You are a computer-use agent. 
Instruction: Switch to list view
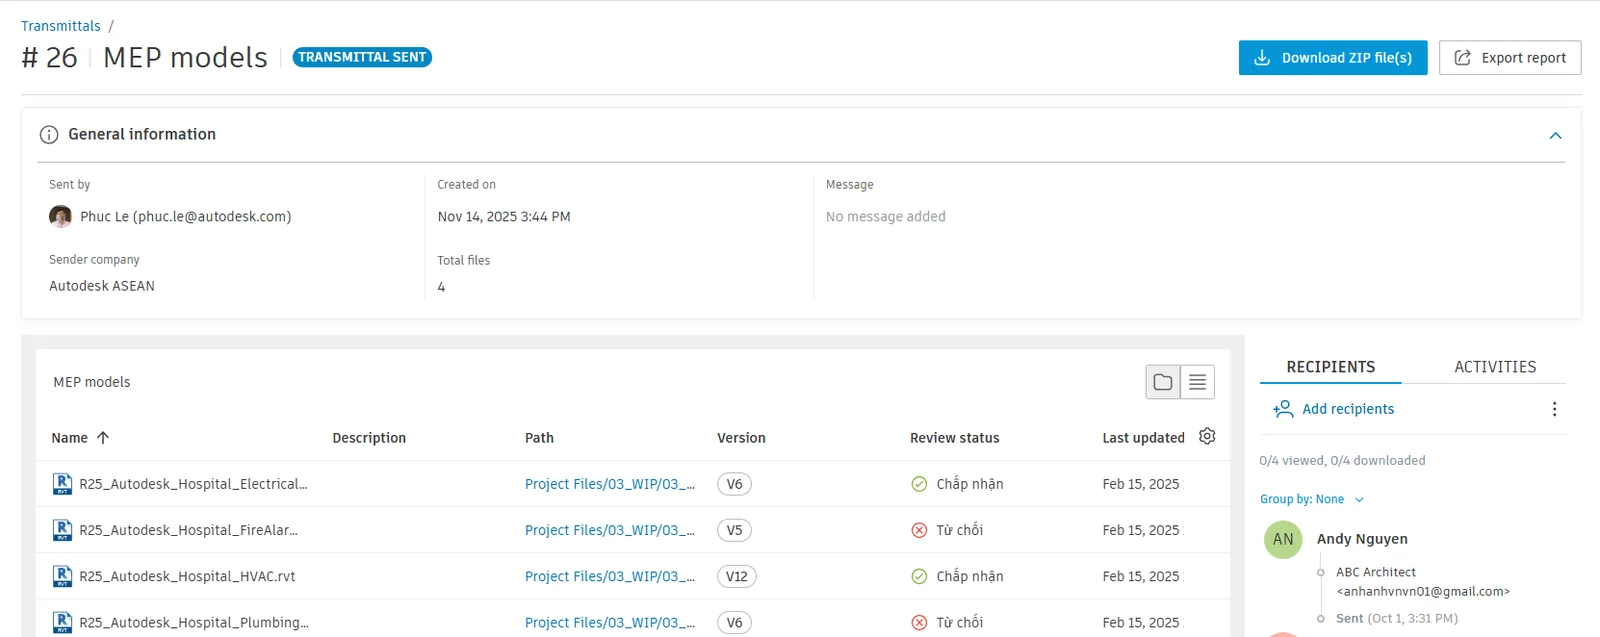point(1197,382)
